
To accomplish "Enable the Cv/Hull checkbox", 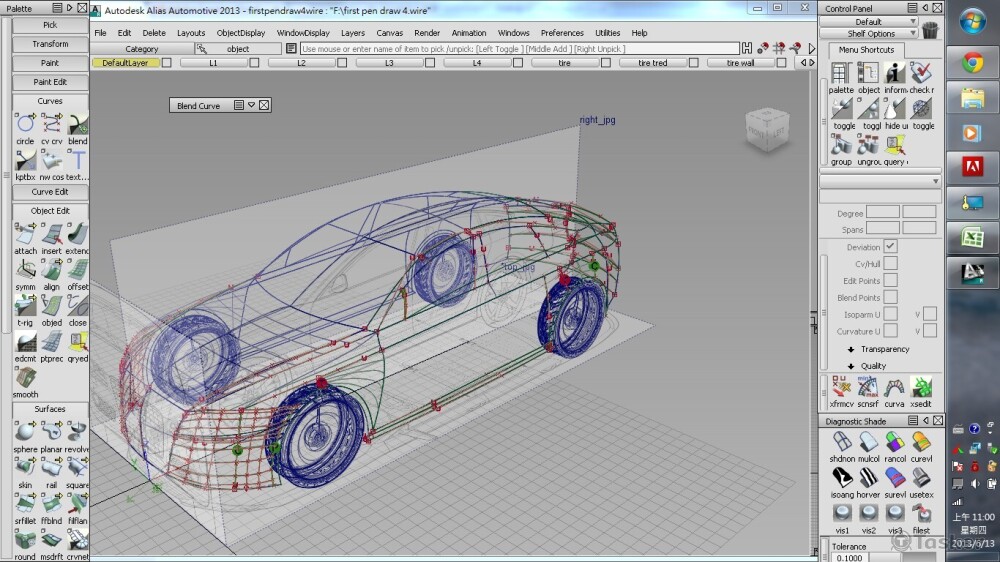I will click(890, 264).
